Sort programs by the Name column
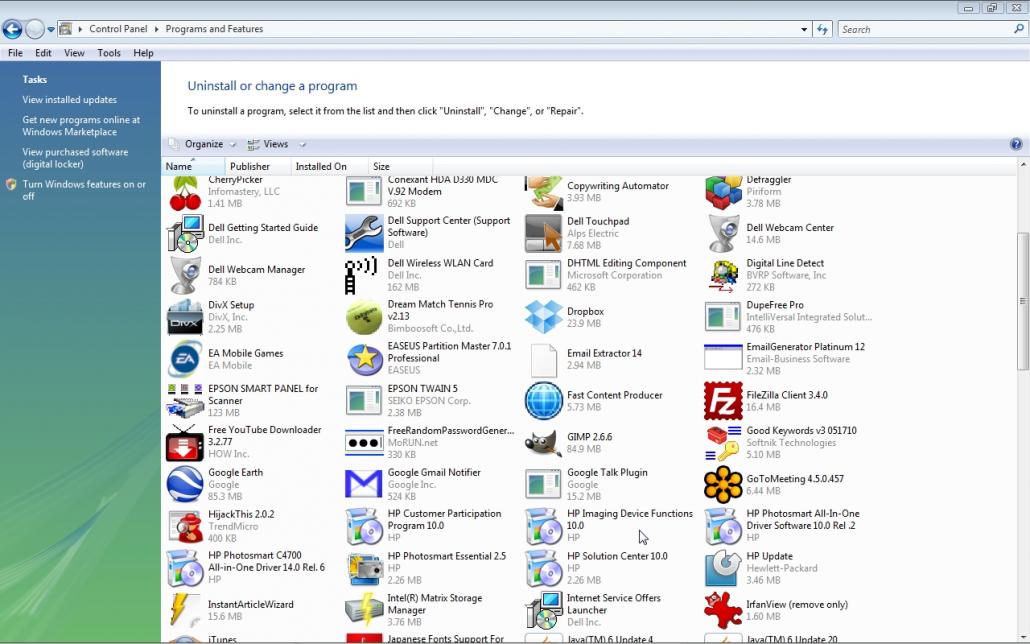 tap(193, 166)
